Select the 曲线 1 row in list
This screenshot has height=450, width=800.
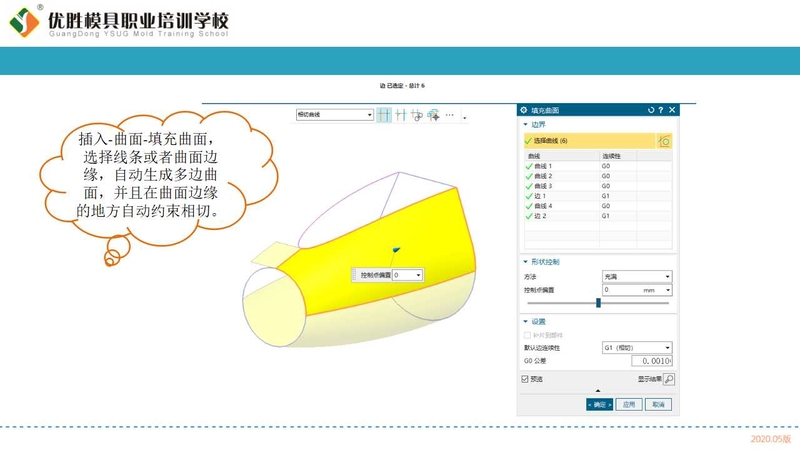click(x=598, y=166)
